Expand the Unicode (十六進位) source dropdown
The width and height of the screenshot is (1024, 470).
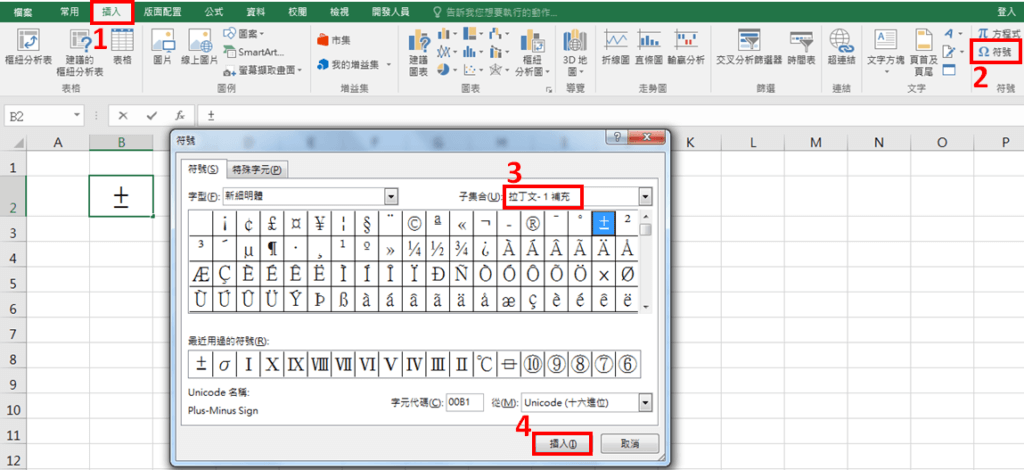coord(645,402)
